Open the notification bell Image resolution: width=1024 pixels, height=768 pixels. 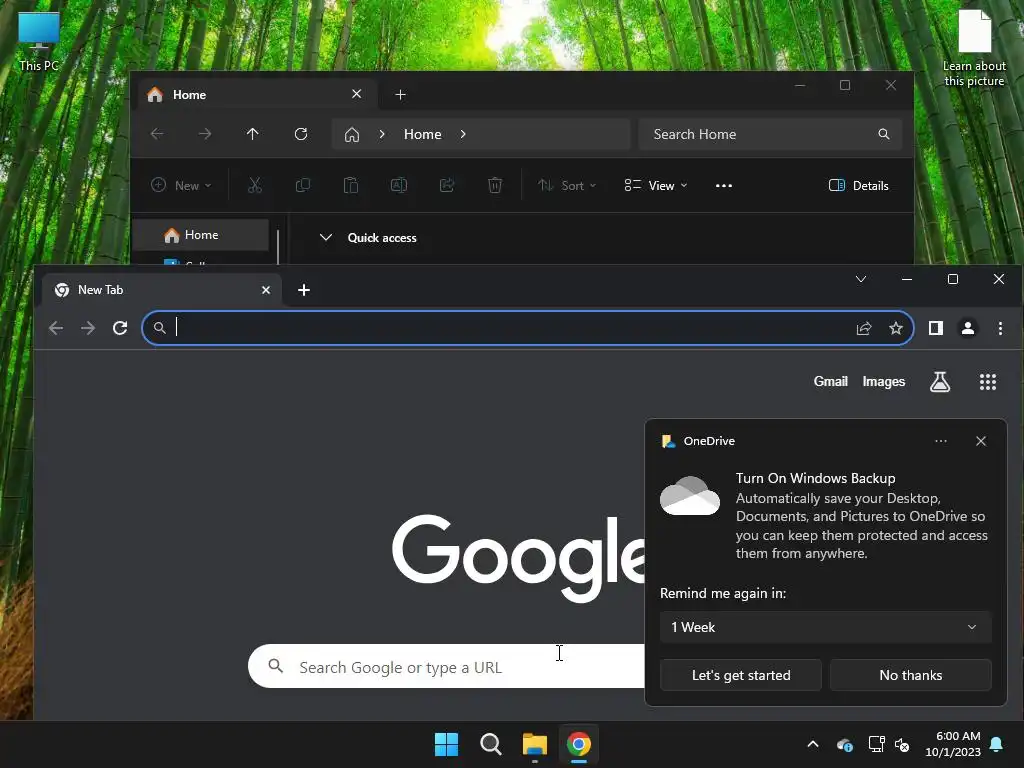point(997,744)
